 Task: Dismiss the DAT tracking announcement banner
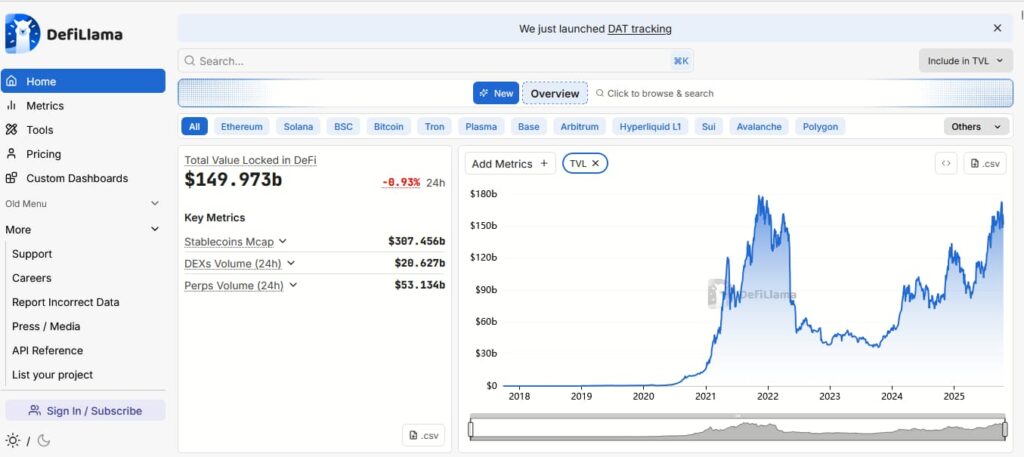[x=997, y=29]
